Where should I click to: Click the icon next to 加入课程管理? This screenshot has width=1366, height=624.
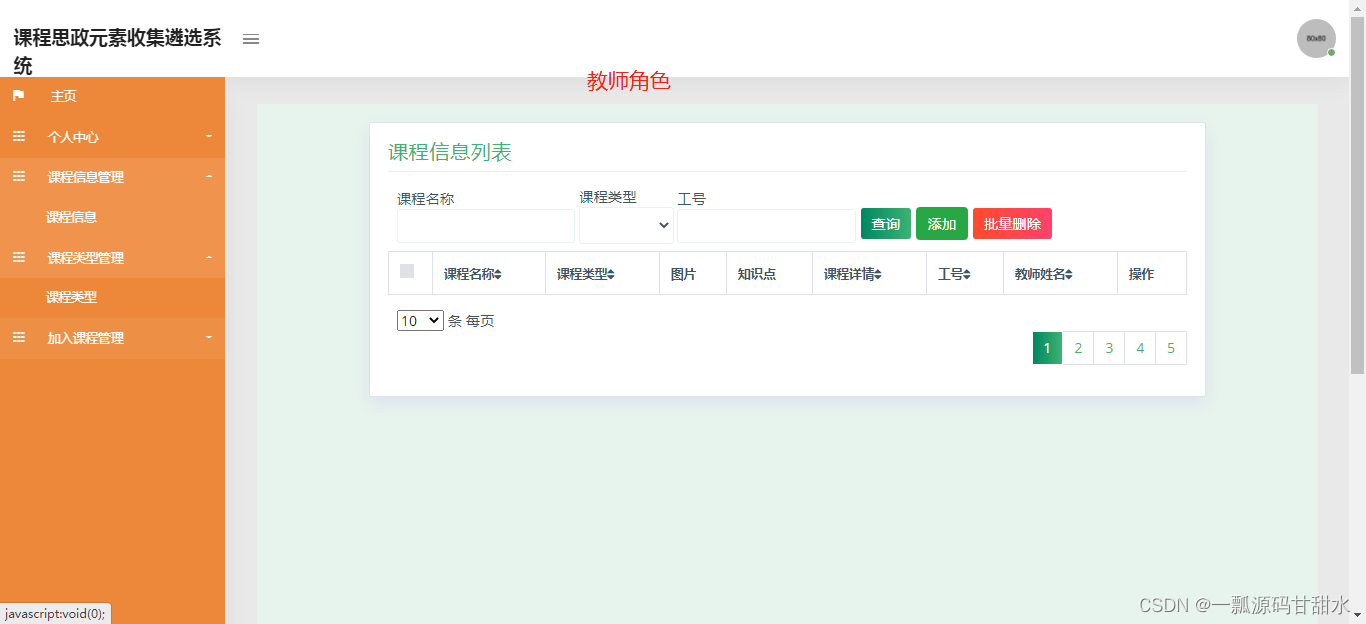18,337
